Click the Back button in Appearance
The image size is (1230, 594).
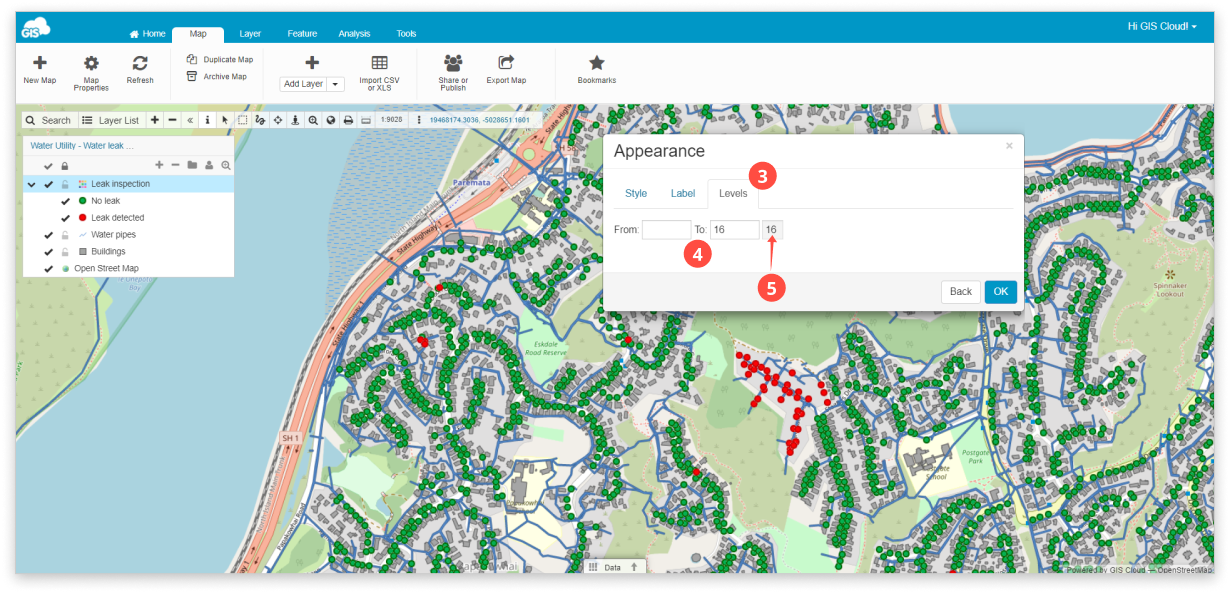(x=959, y=291)
